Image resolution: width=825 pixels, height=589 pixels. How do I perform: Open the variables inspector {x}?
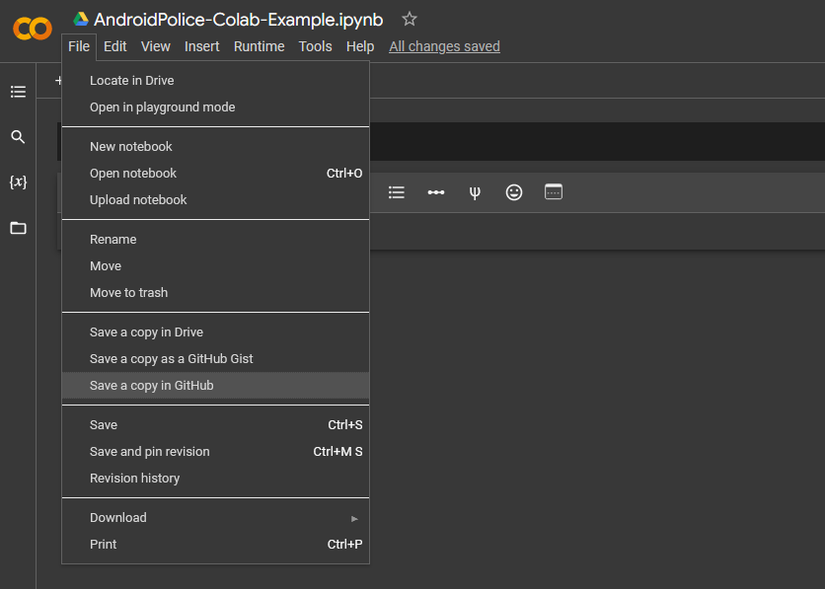17,182
